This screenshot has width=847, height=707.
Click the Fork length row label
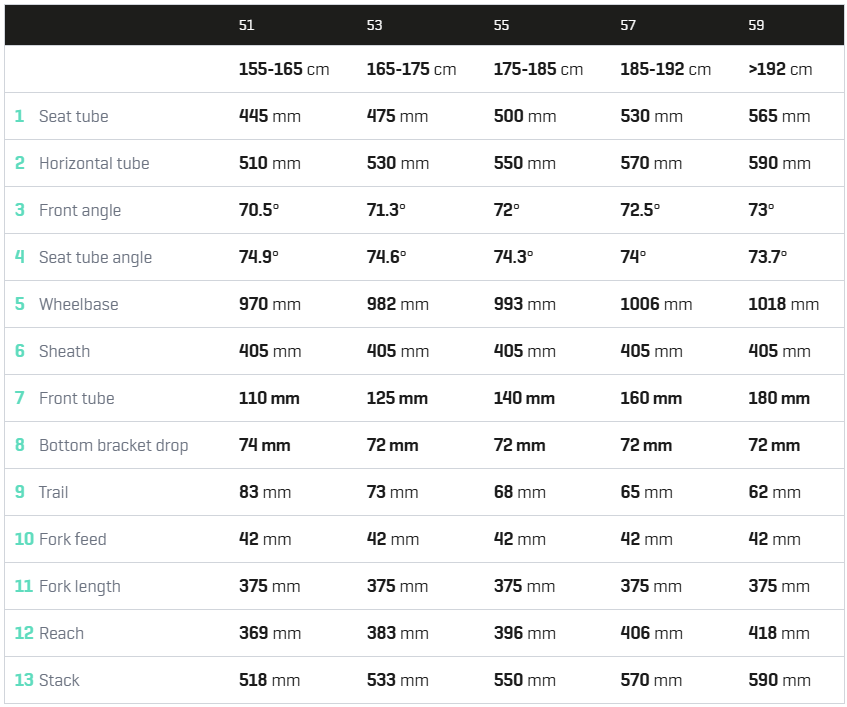coord(80,586)
